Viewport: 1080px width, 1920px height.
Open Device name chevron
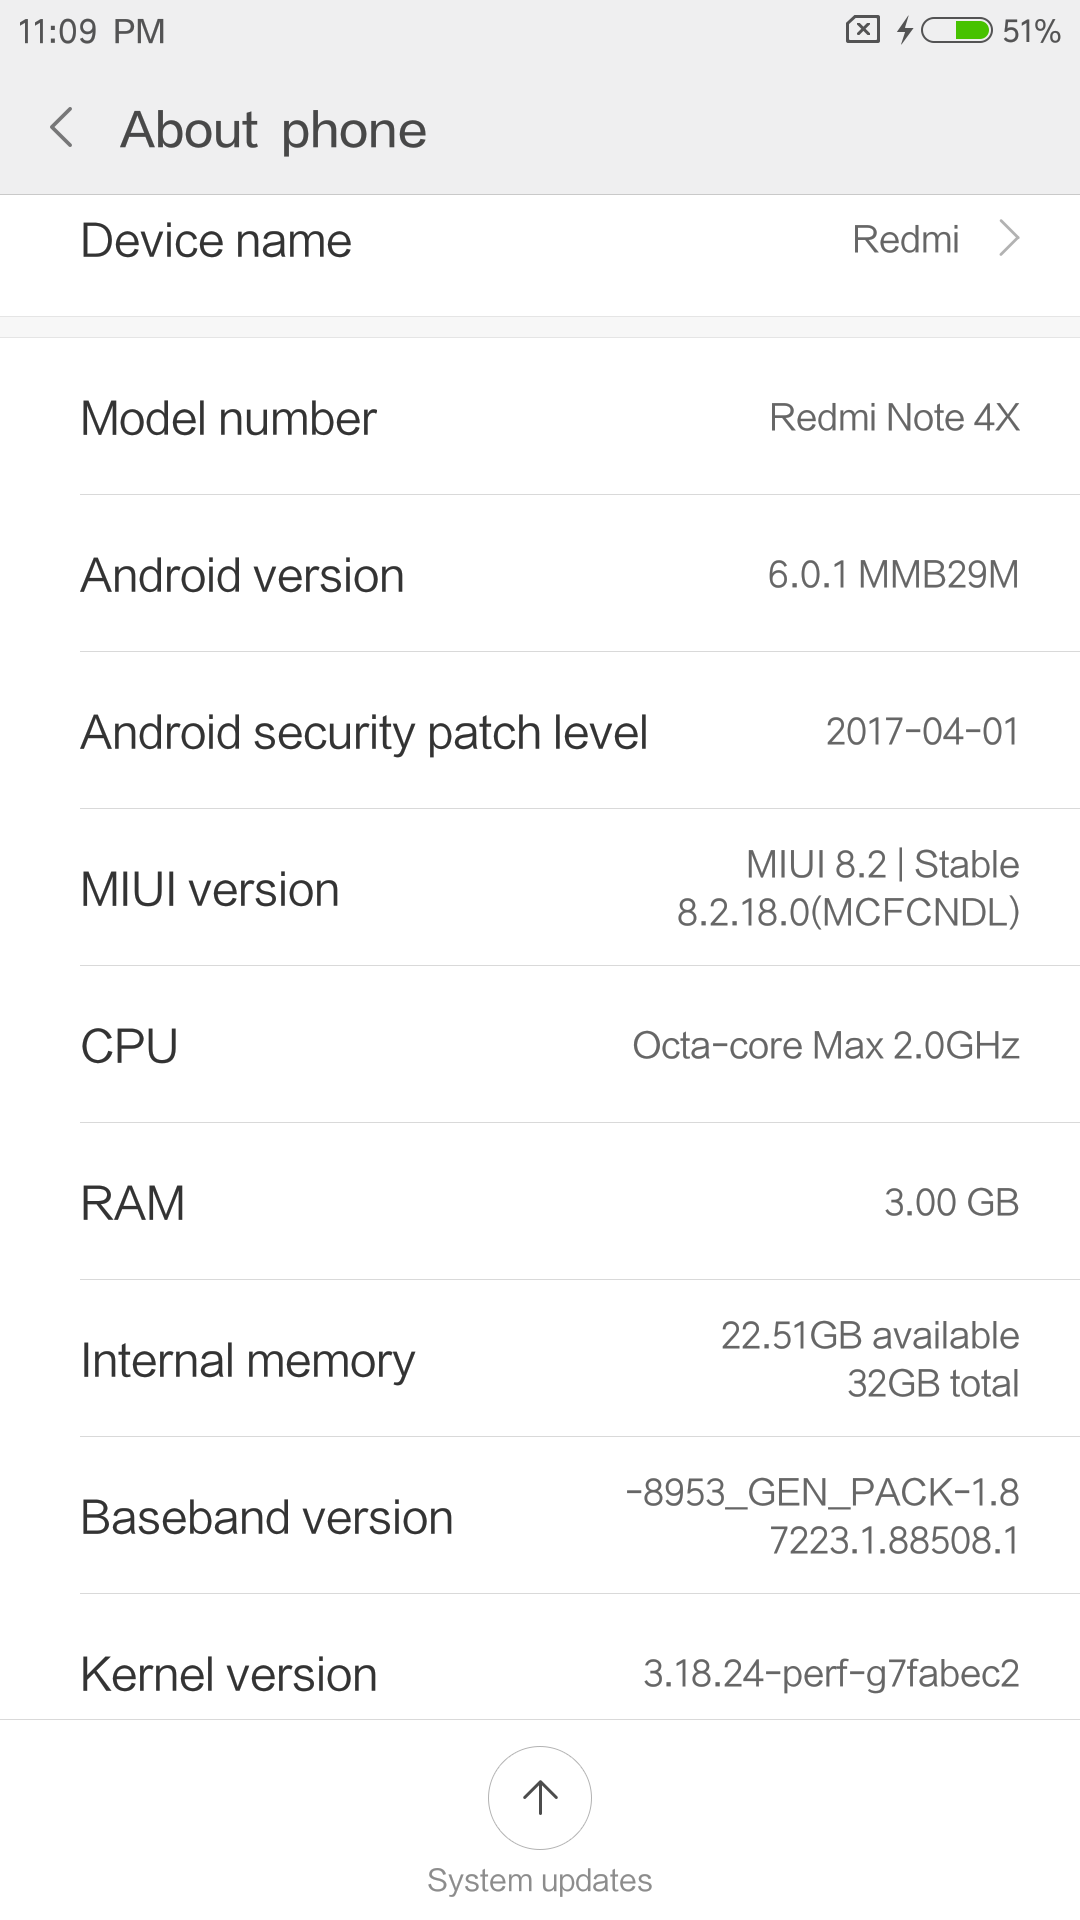(1010, 239)
